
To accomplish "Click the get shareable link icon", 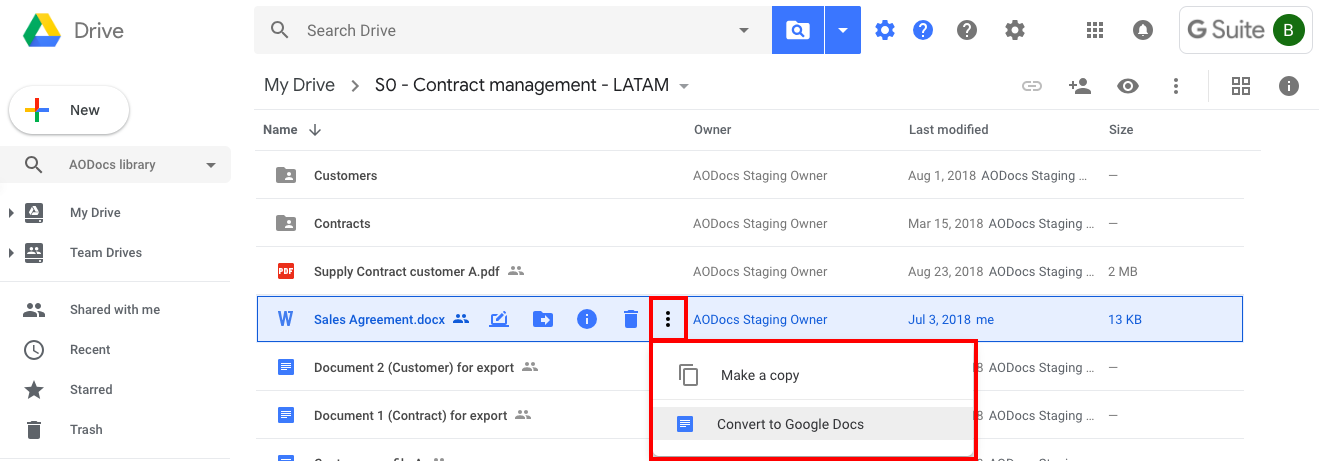I will point(1031,86).
